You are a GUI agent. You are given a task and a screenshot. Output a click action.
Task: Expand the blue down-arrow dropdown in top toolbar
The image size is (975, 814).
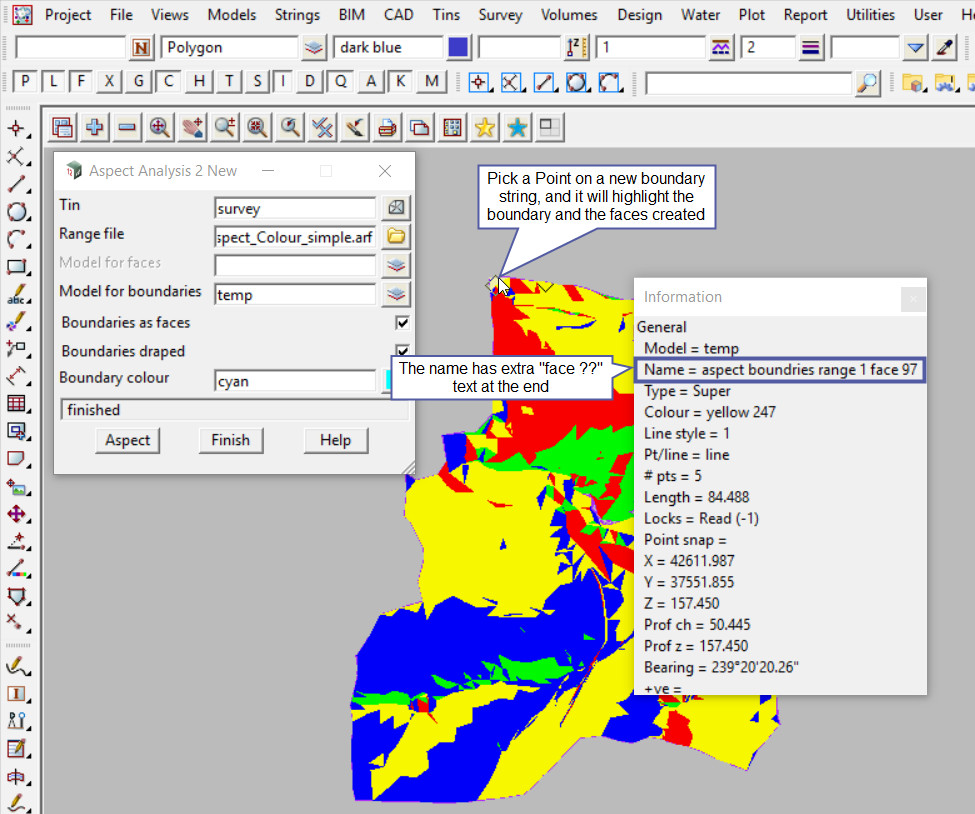(x=915, y=47)
